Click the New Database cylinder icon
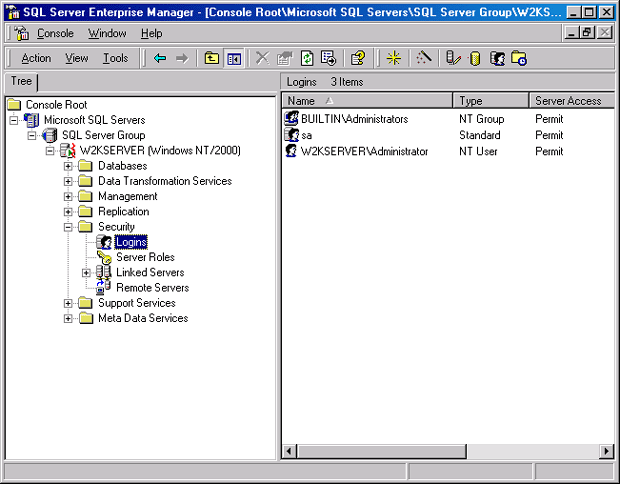620x484 pixels. 475,59
